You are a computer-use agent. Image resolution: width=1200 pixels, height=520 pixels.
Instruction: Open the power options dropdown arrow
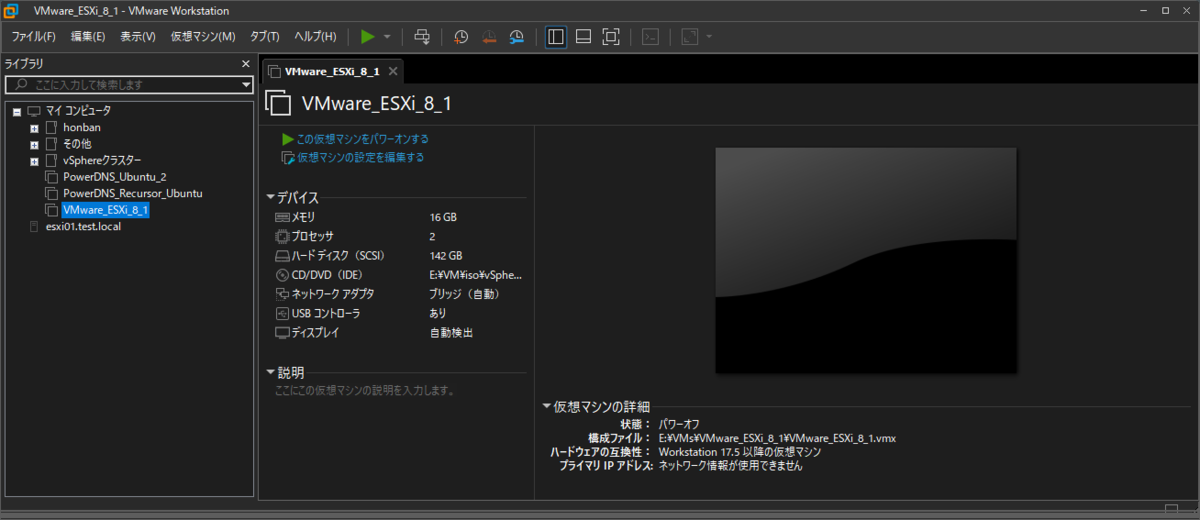[387, 37]
